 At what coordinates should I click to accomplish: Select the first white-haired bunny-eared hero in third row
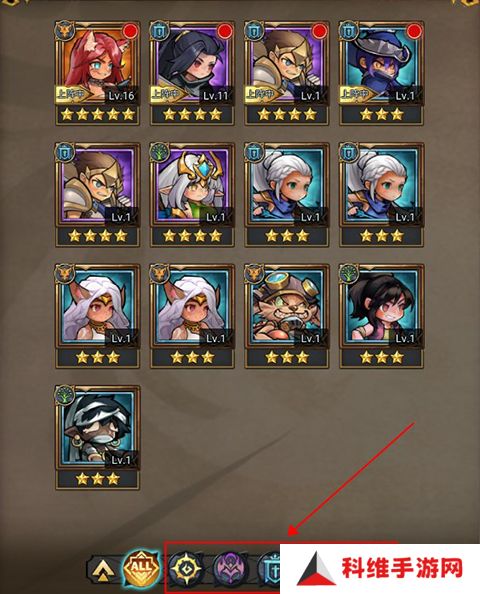point(98,316)
